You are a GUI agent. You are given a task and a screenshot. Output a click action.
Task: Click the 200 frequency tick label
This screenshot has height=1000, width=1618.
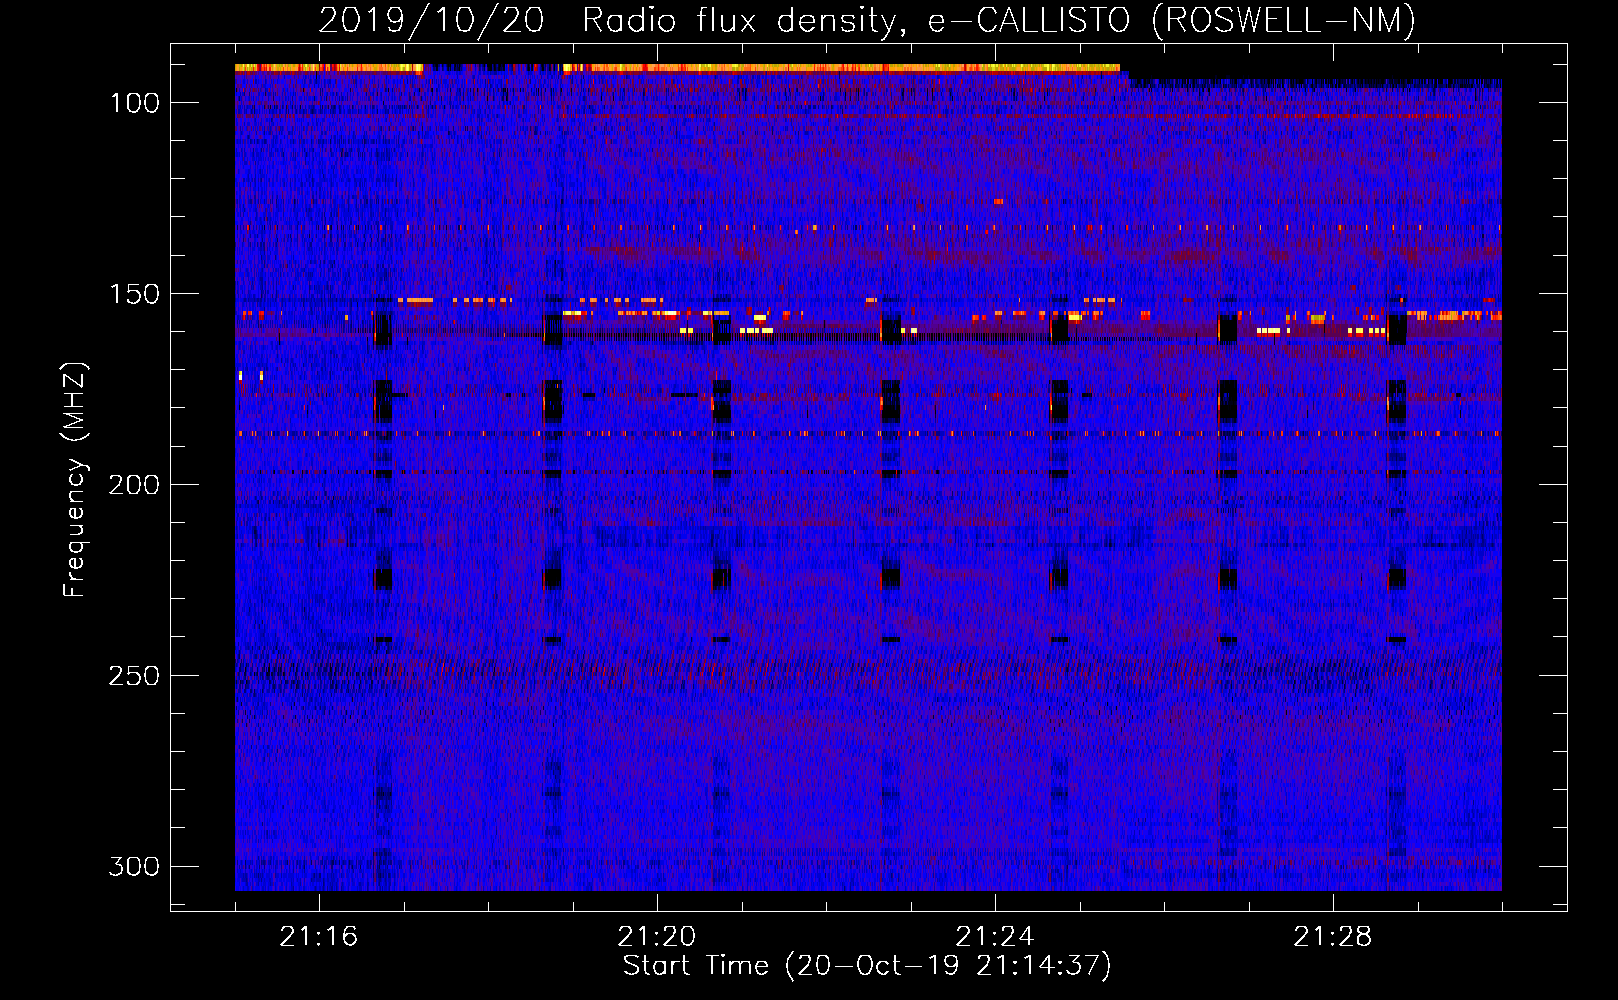coord(134,485)
